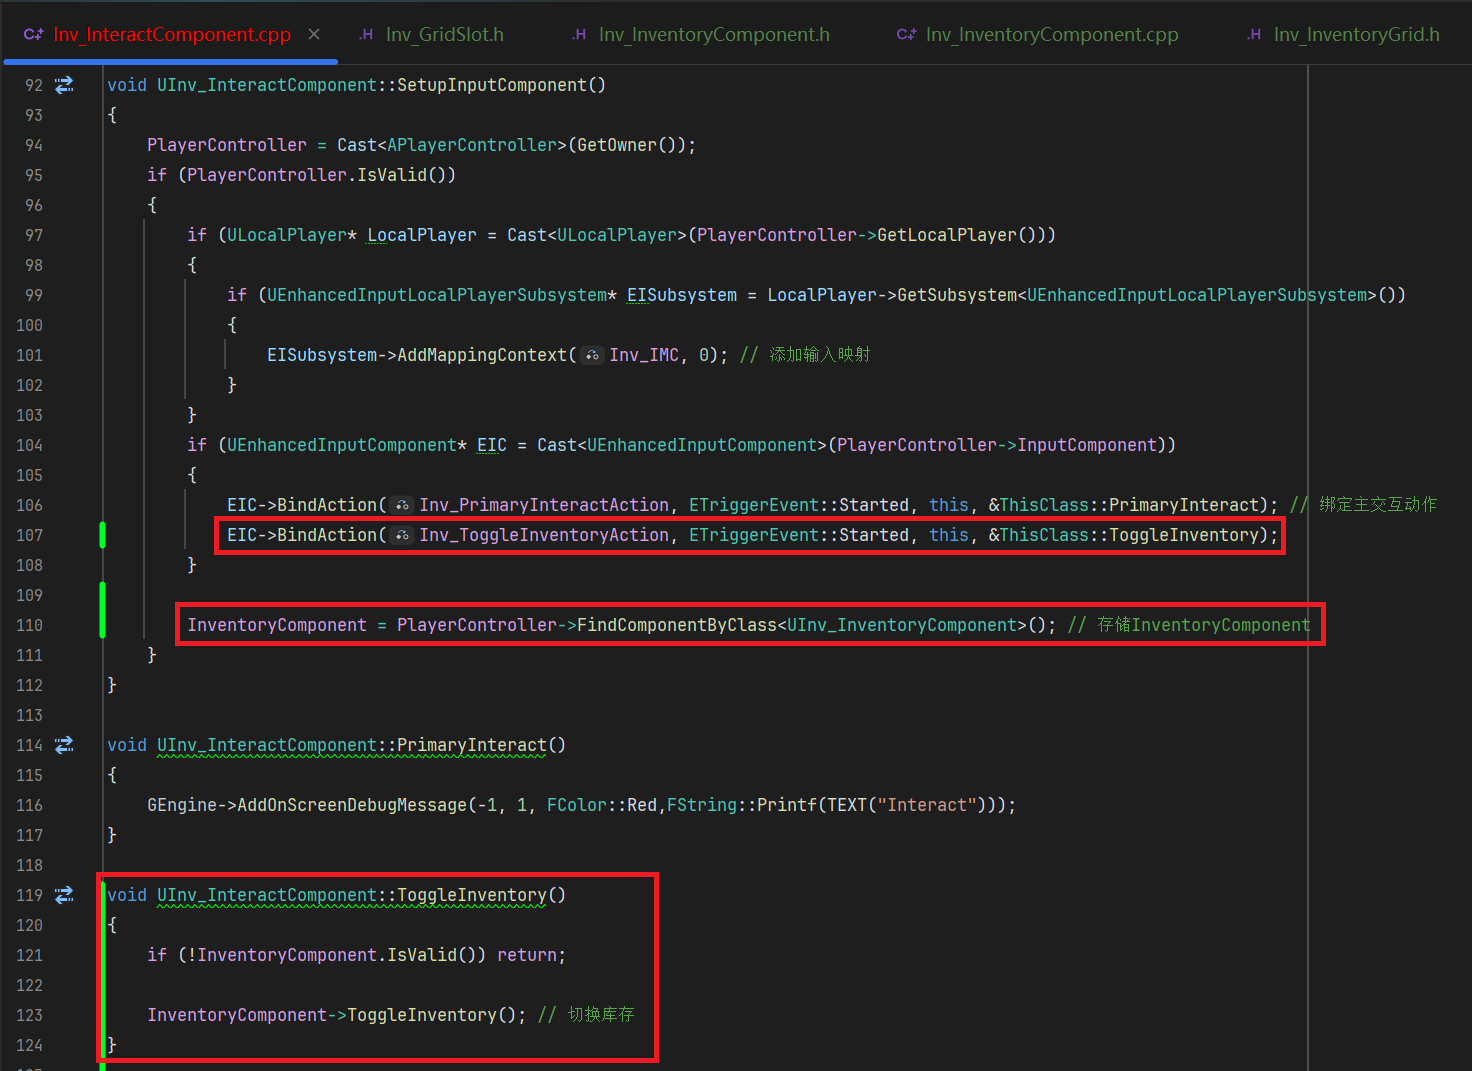Screen dimensions: 1472x1071
Task: Click the header file icon on Inv_InventoryGrid.h tab
Action: coord(1254,34)
